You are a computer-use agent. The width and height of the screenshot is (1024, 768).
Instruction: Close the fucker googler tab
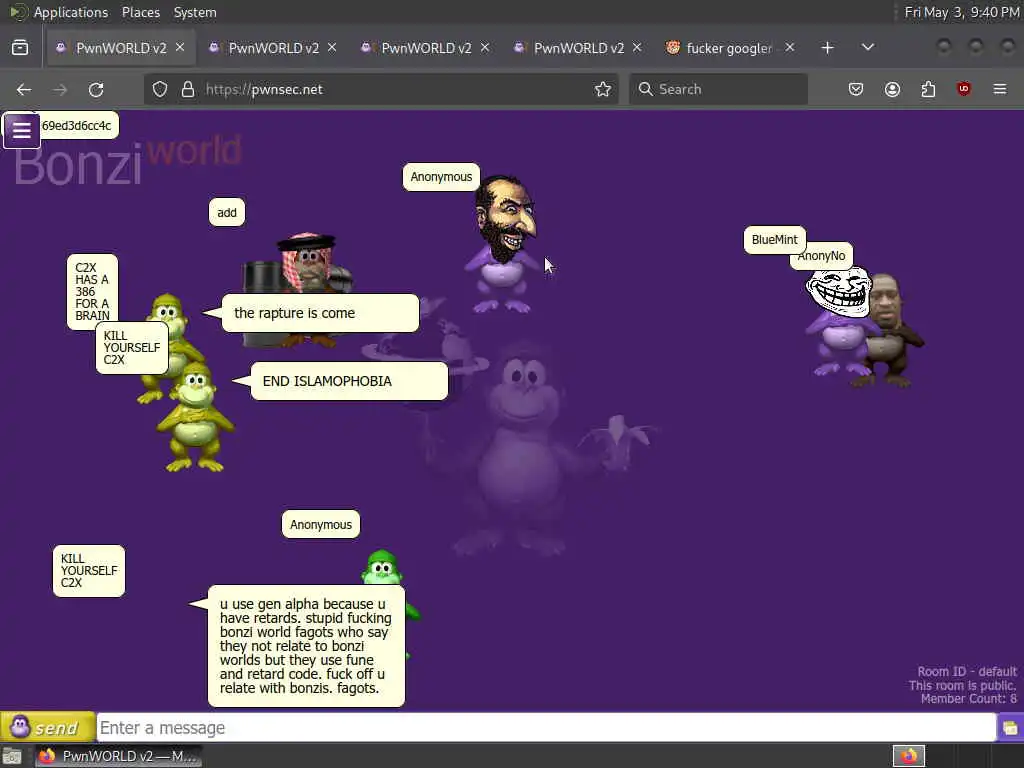pos(790,48)
